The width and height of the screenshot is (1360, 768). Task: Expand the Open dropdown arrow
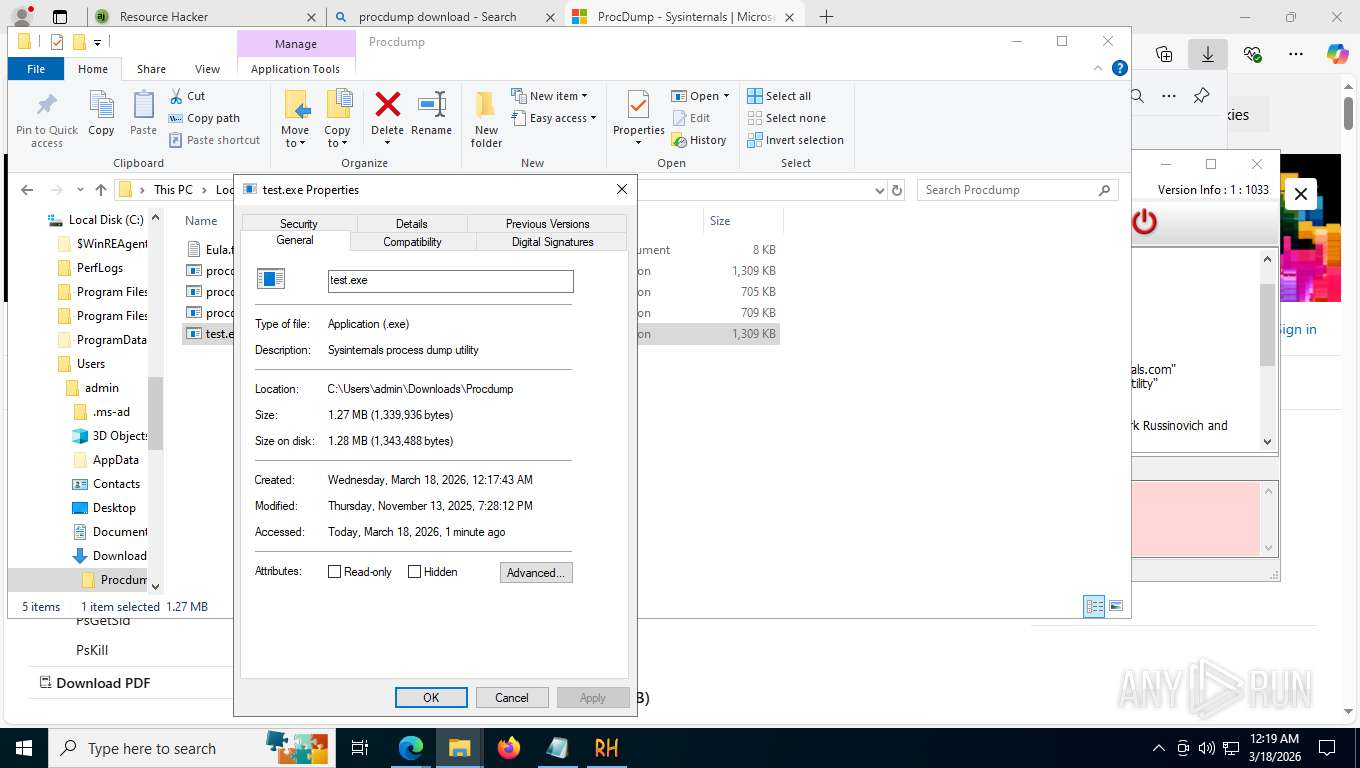[726, 96]
